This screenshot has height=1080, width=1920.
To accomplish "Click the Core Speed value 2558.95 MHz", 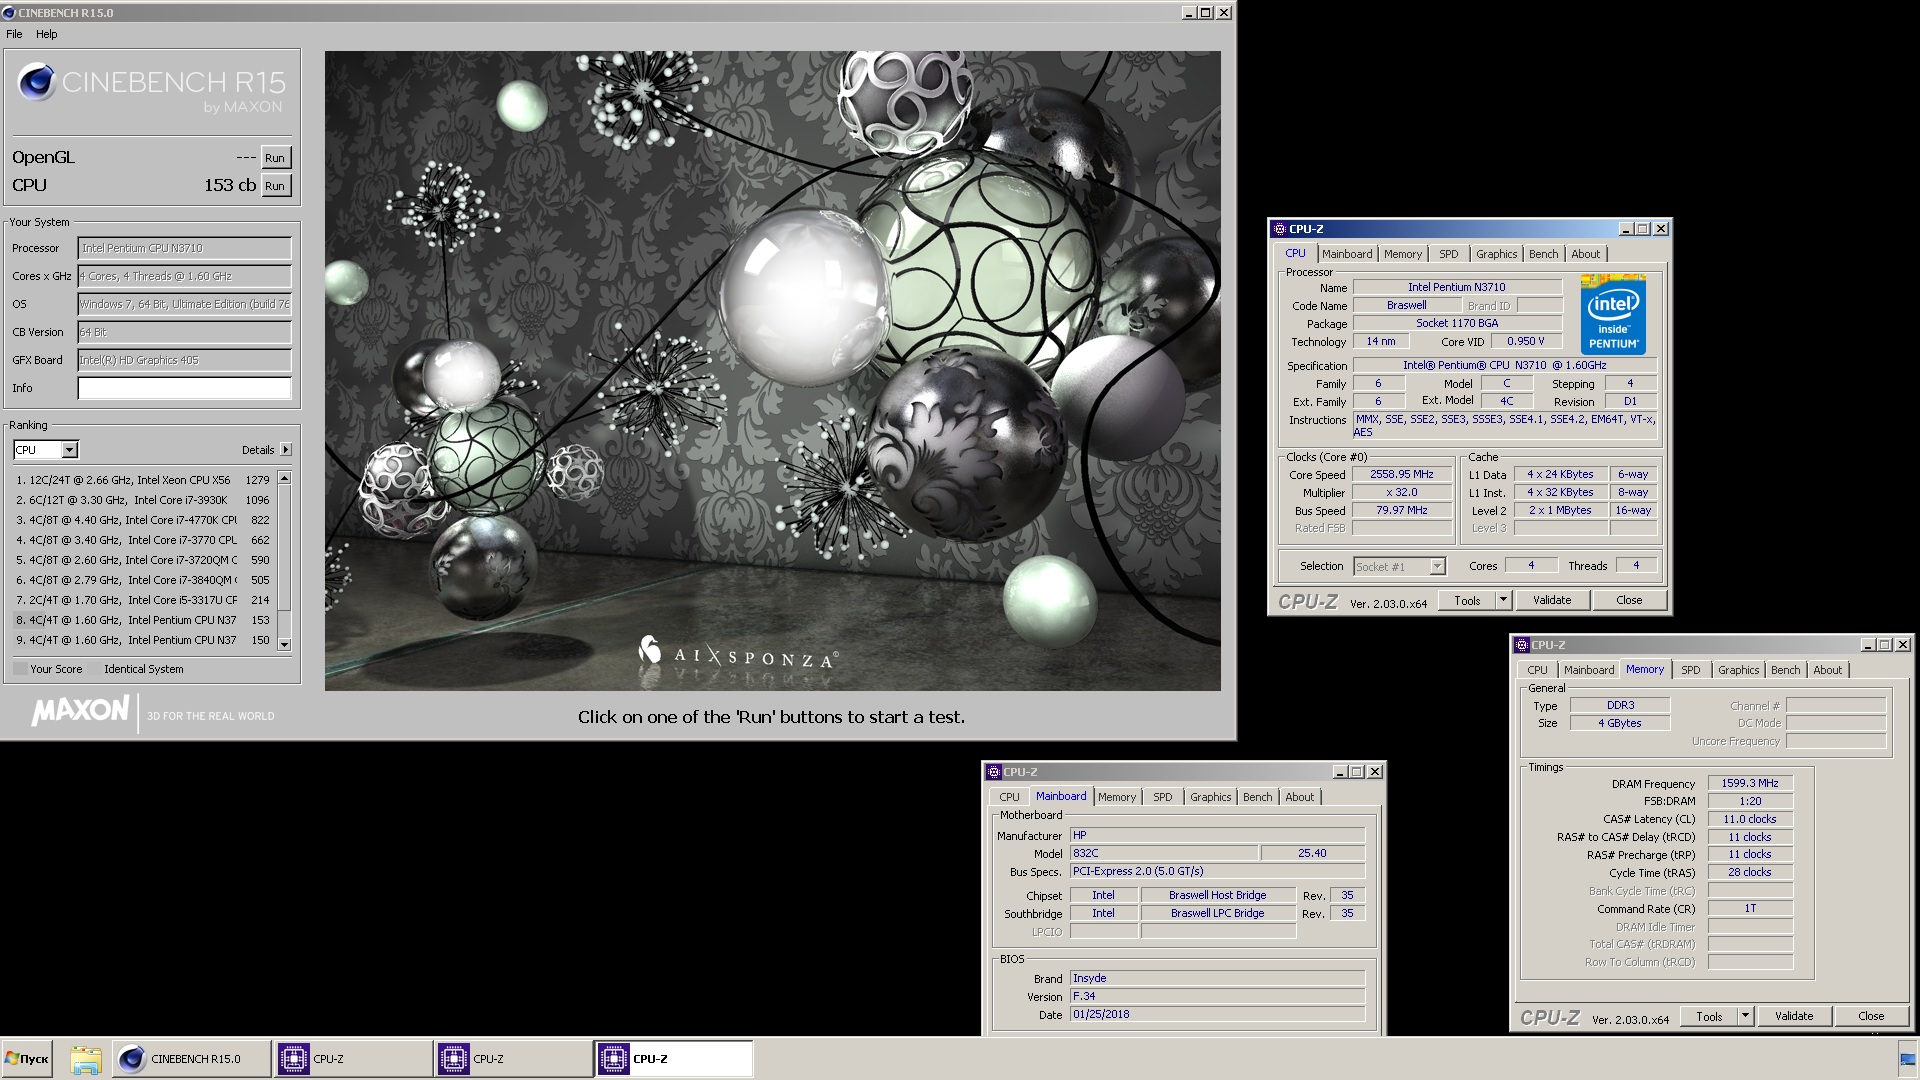I will [x=1402, y=475].
